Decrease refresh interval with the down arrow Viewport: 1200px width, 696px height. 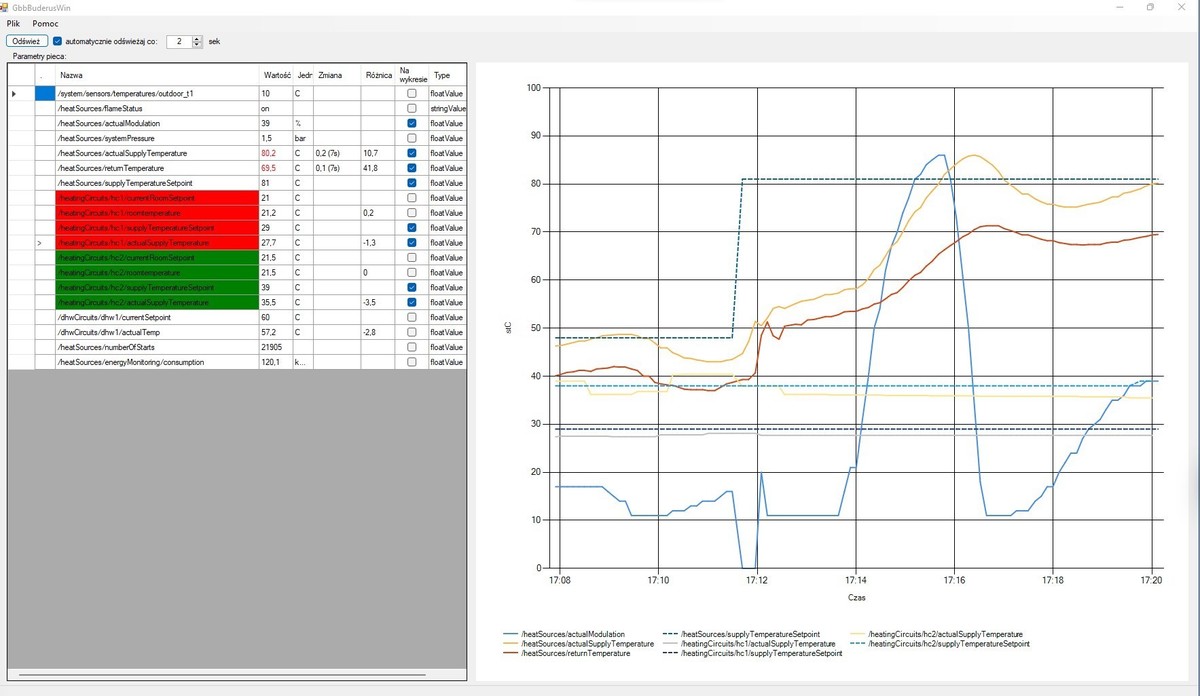point(197,45)
